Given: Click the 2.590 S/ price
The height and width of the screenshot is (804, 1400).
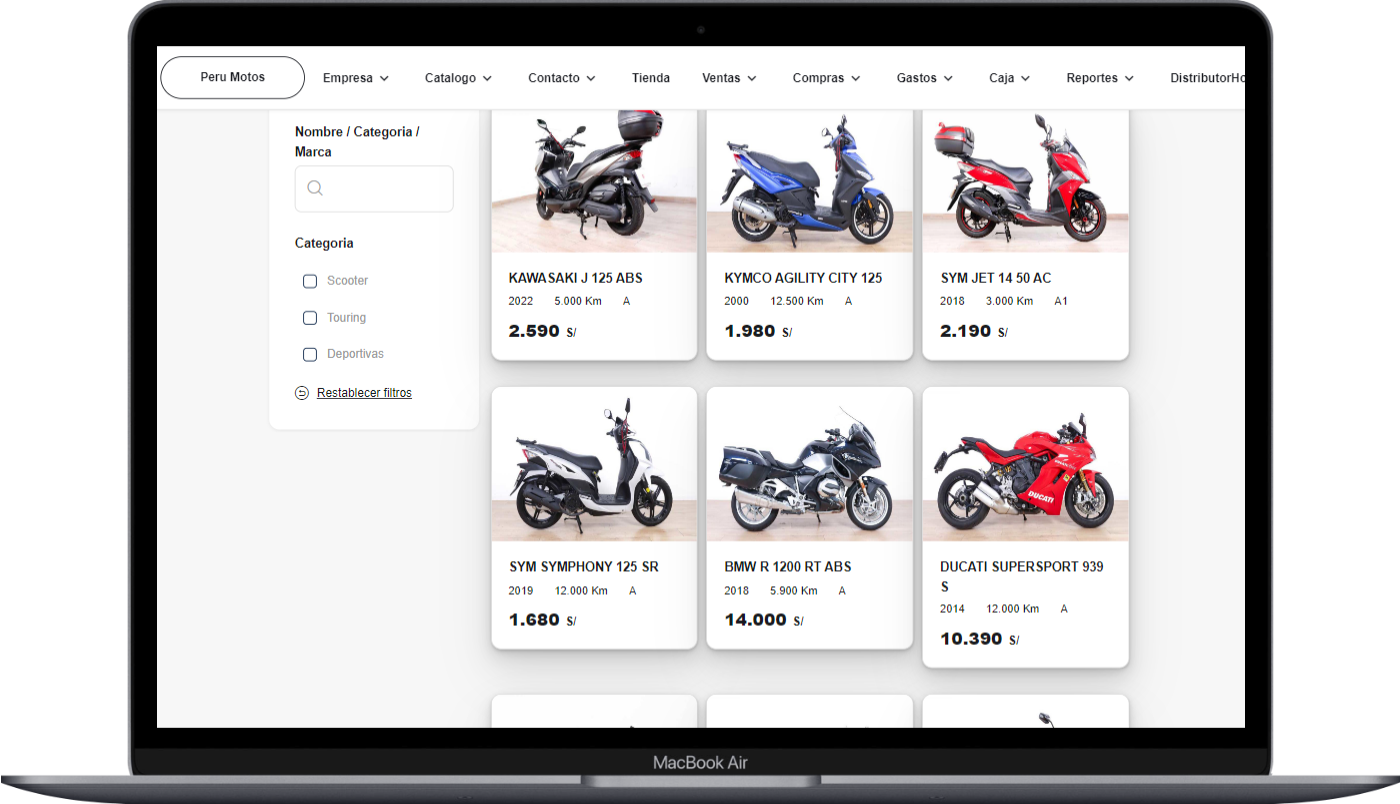Looking at the screenshot, I should pyautogui.click(x=542, y=331).
